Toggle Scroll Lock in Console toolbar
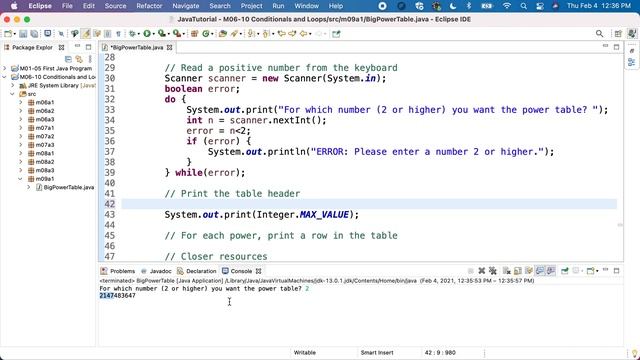Viewport: 640px width, 360px height. (x=518, y=271)
